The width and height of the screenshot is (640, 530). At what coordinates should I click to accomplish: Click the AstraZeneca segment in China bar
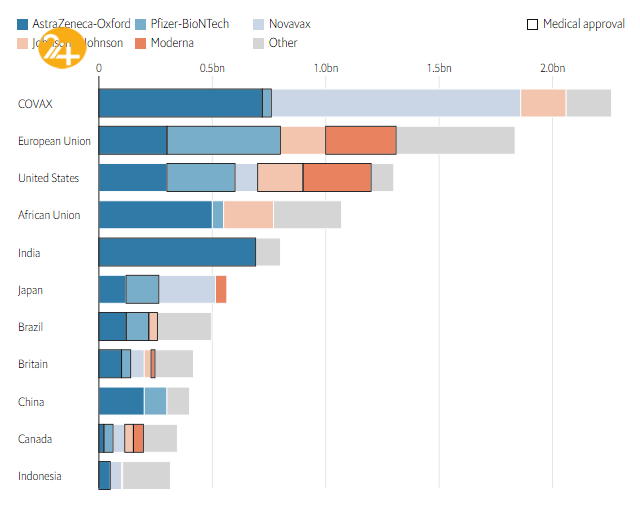121,401
